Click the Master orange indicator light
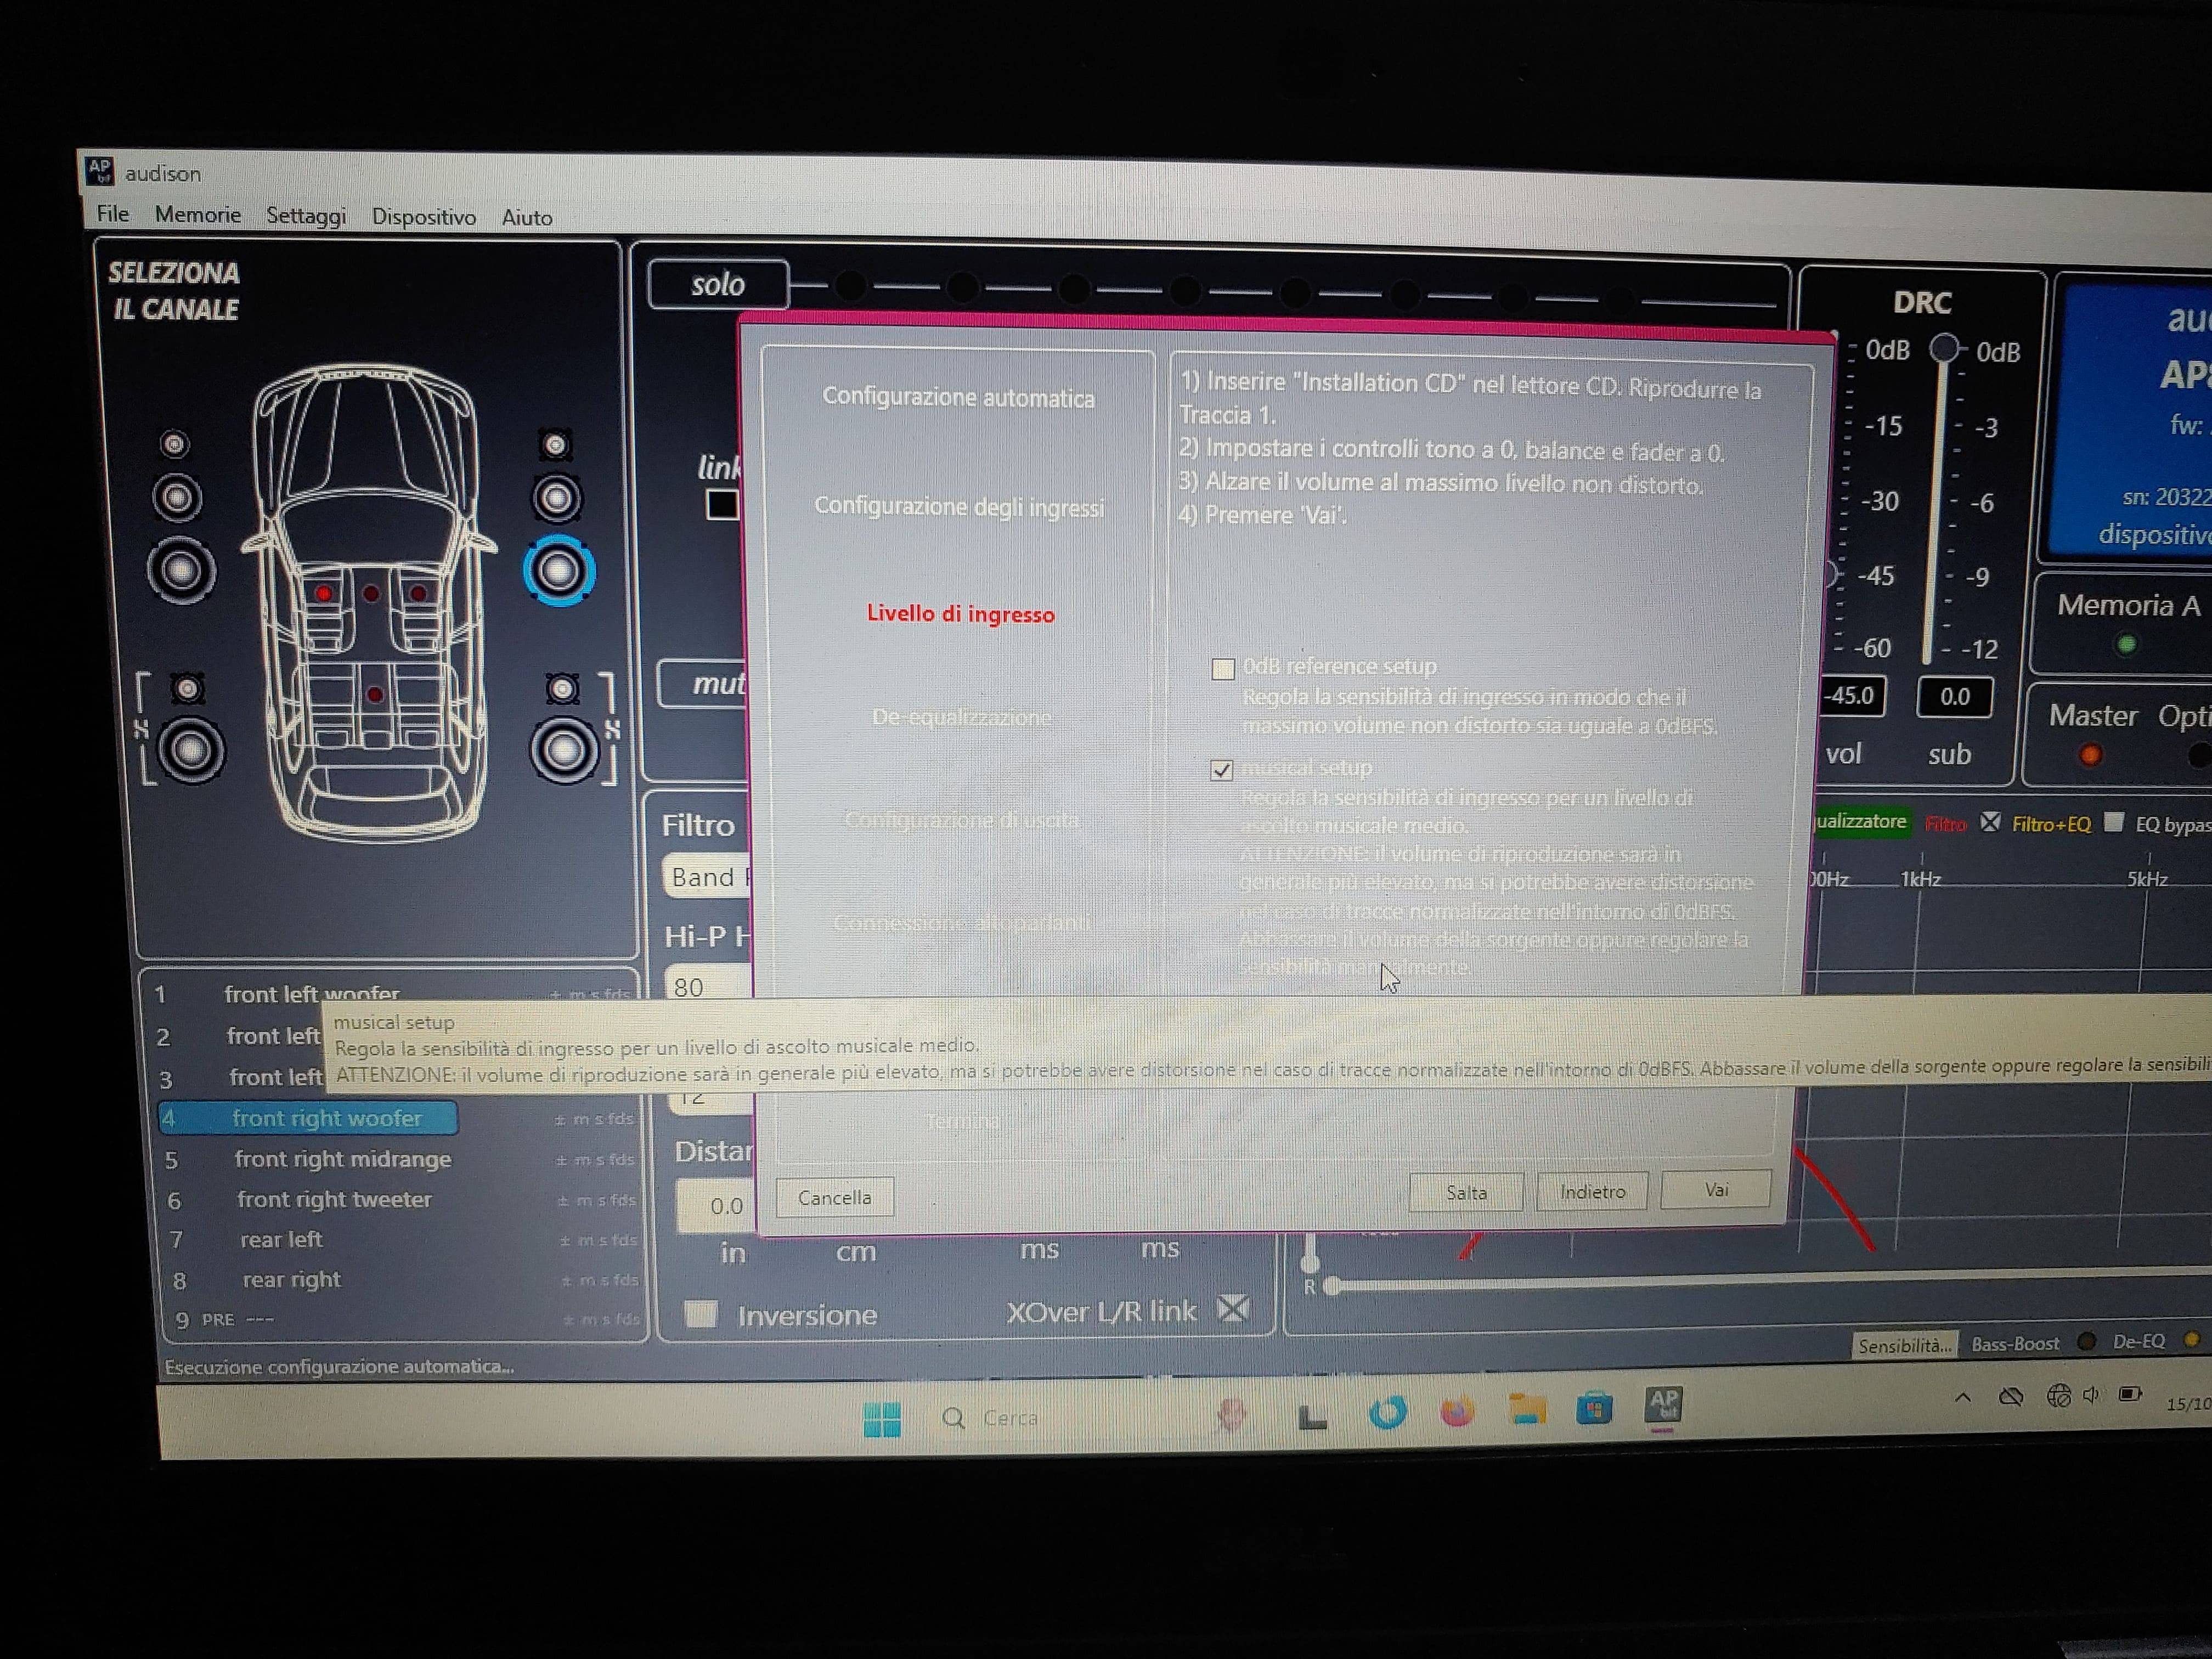 click(2089, 755)
